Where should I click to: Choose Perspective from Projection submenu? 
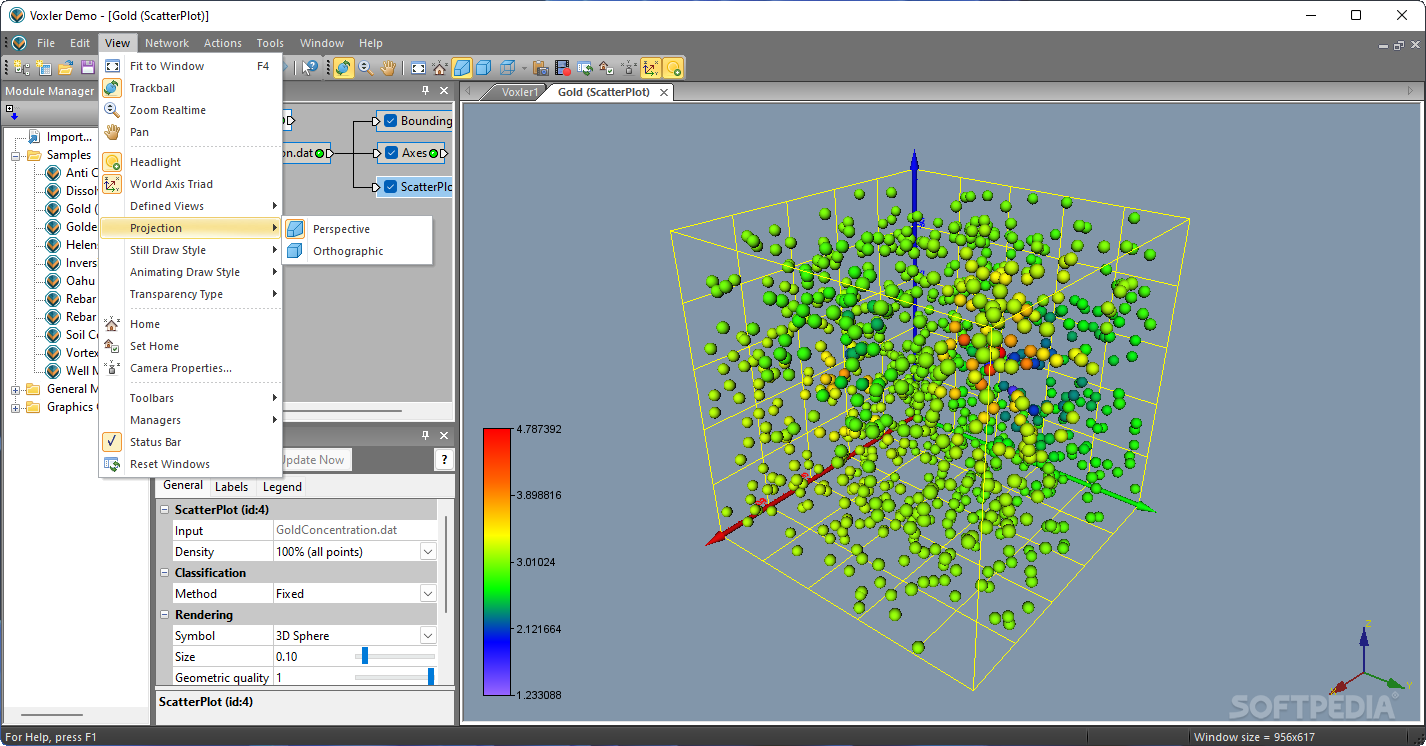tap(358, 229)
